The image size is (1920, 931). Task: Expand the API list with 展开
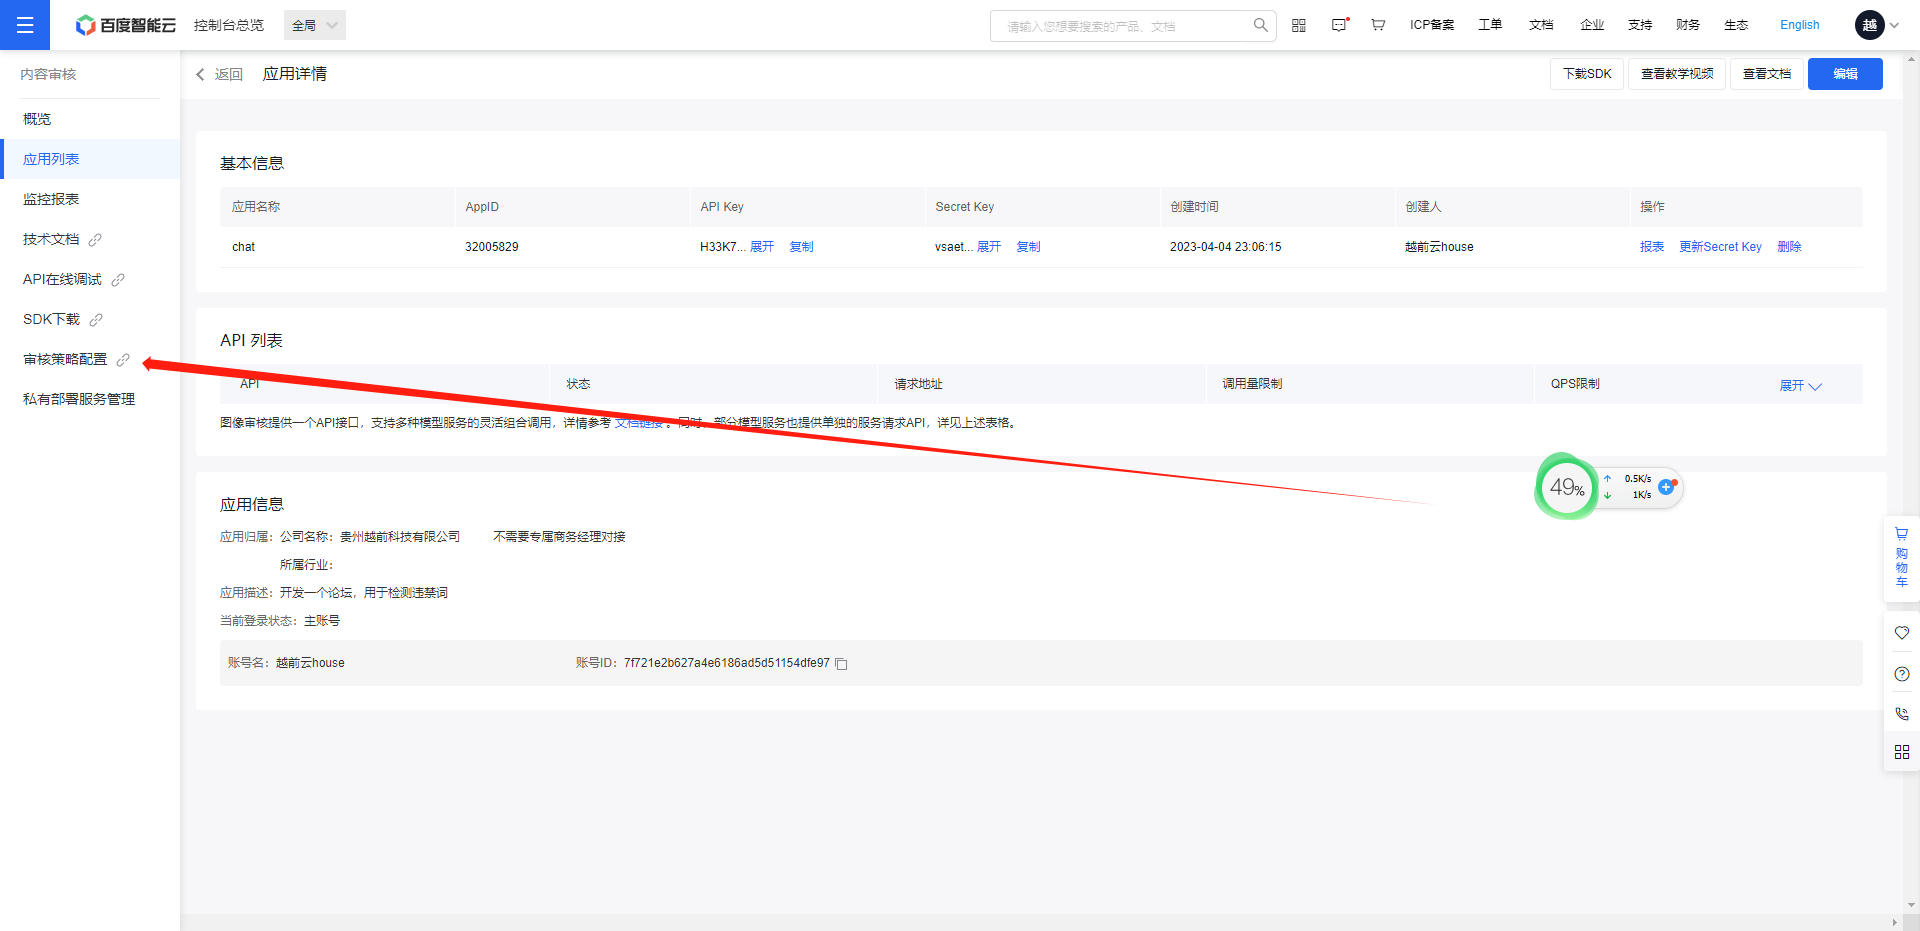(x=1800, y=386)
